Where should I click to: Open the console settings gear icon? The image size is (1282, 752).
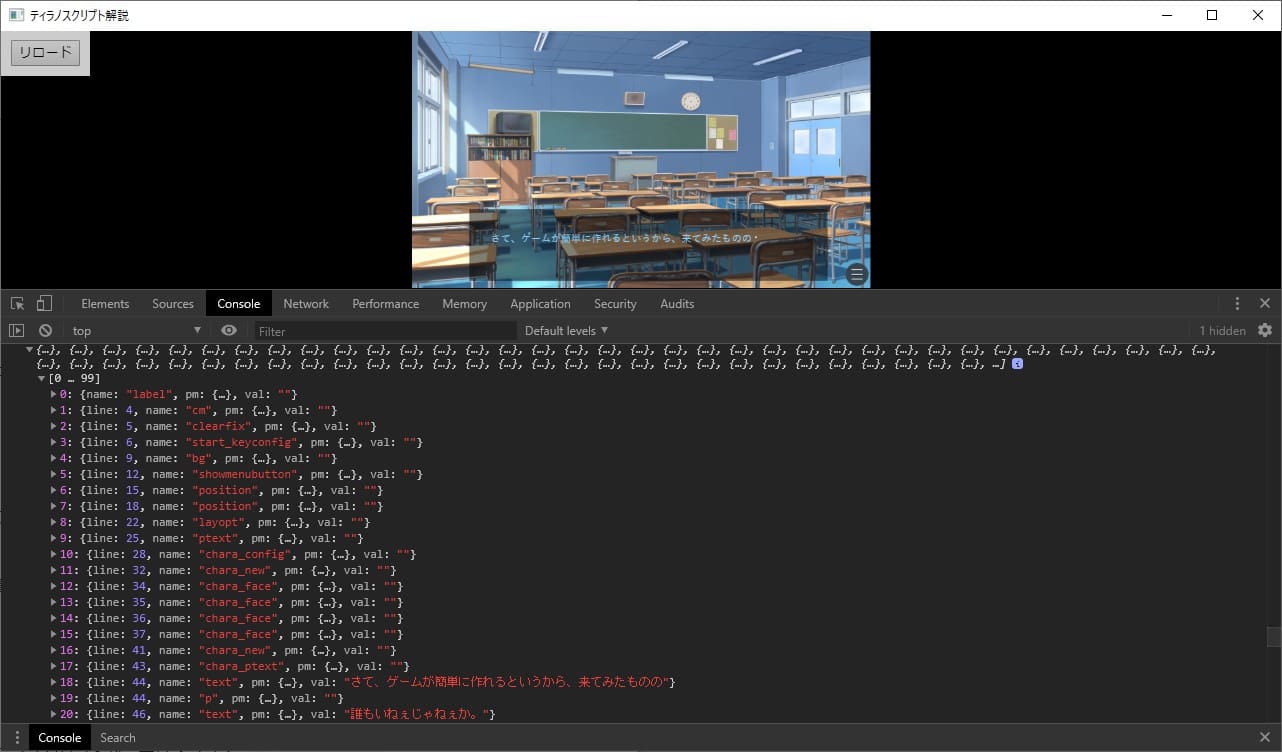[1265, 330]
